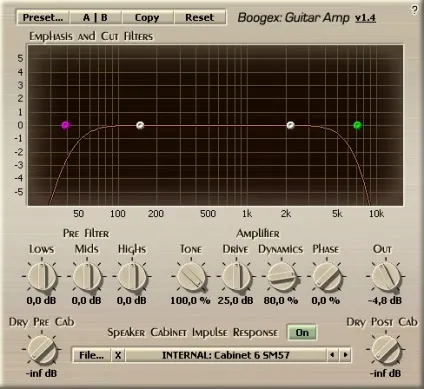Click the File... impulse load button

click(x=92, y=355)
